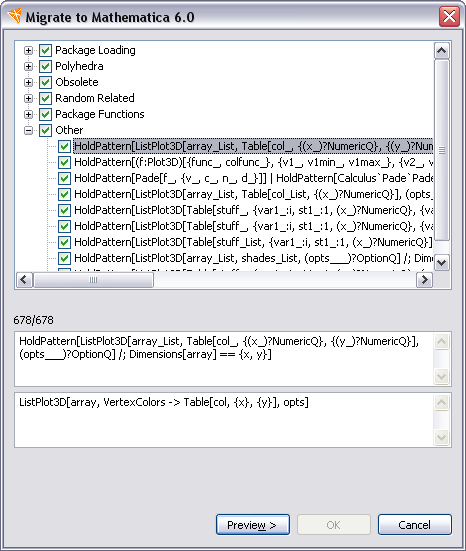466x551 pixels.
Task: Click the Cancel button
Action: coord(415,525)
